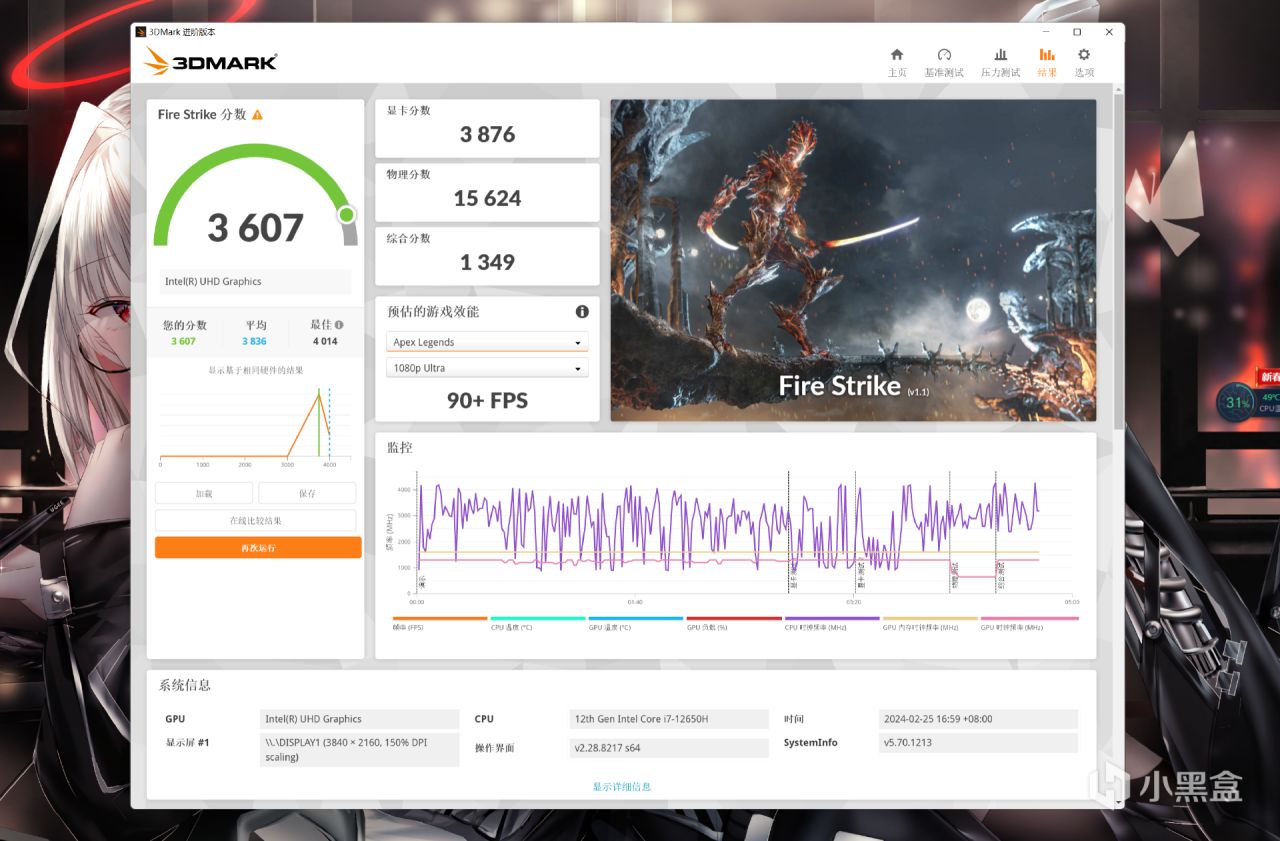Open the 1080p Ultra resolution dropdown
This screenshot has width=1280, height=841.
coord(487,368)
